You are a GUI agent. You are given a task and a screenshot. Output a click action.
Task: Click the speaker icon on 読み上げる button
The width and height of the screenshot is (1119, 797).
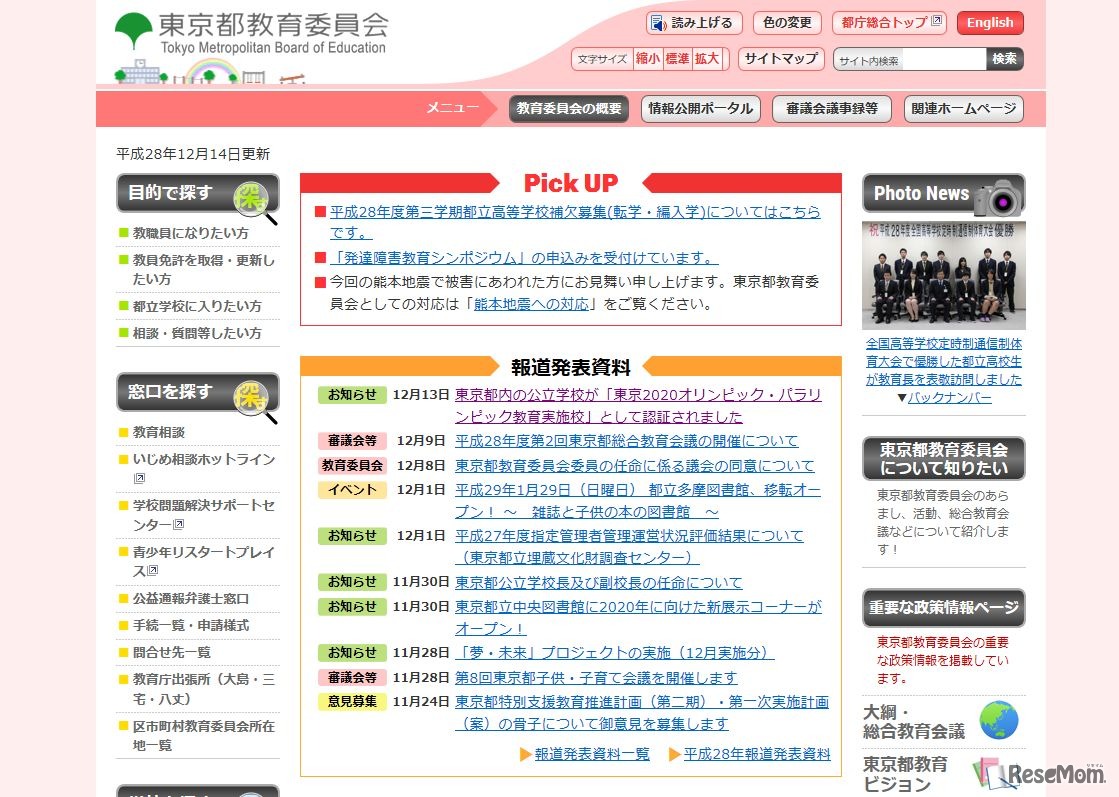coord(656,22)
